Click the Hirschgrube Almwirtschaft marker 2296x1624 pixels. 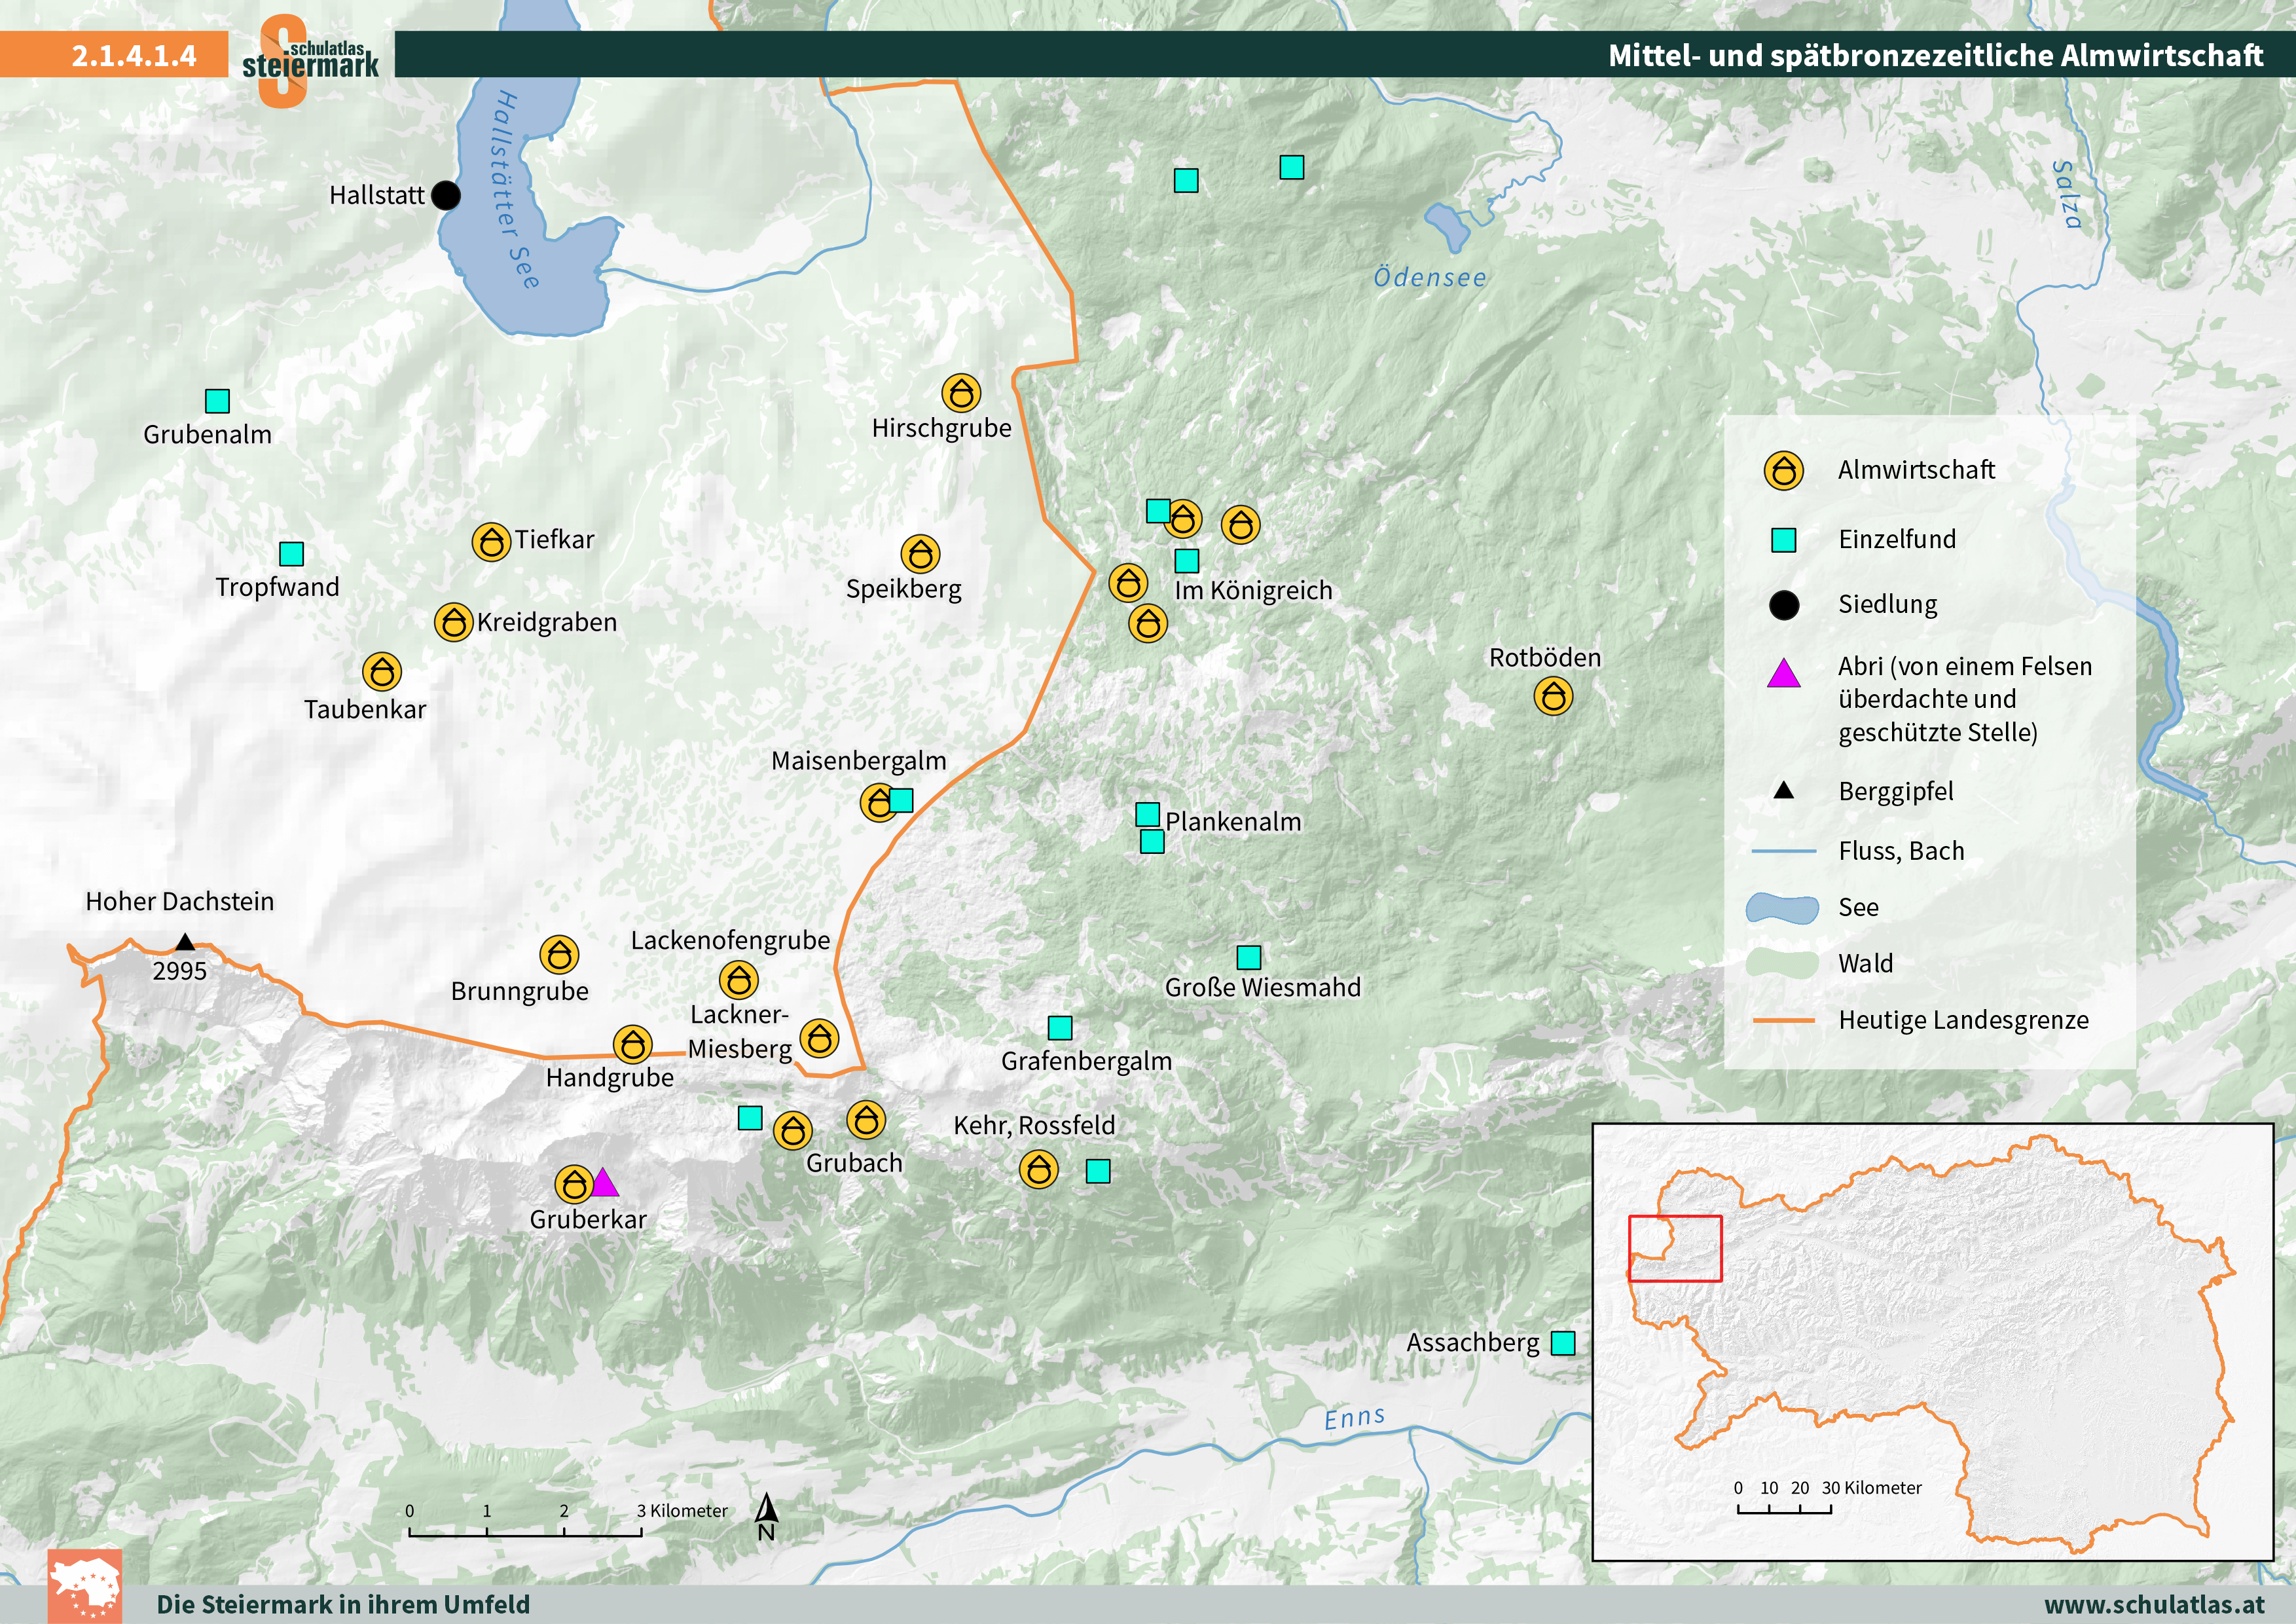(961, 393)
